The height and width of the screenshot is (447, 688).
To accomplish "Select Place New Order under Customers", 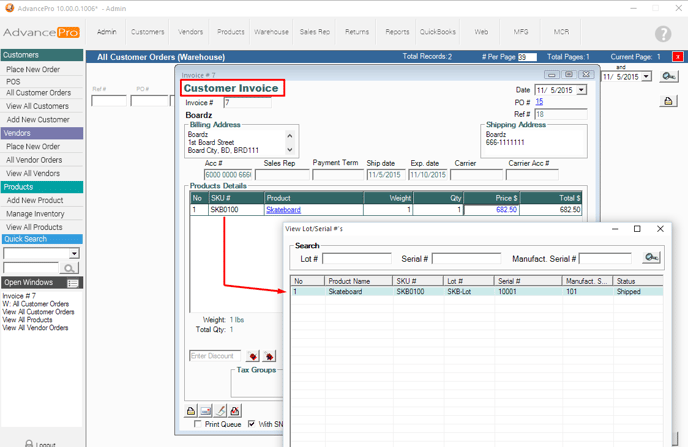I will coord(33,69).
